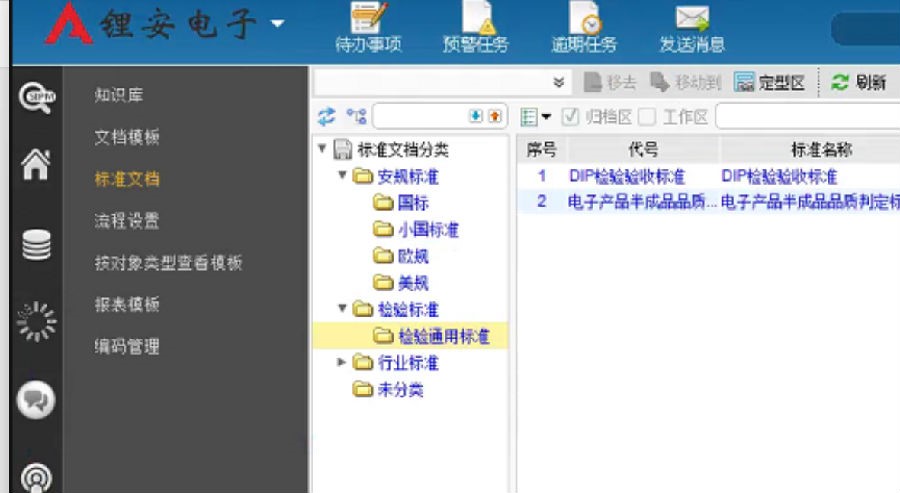The image size is (900, 493).
Task: Open the 待办事项 to-do list icon
Action: 368,20
